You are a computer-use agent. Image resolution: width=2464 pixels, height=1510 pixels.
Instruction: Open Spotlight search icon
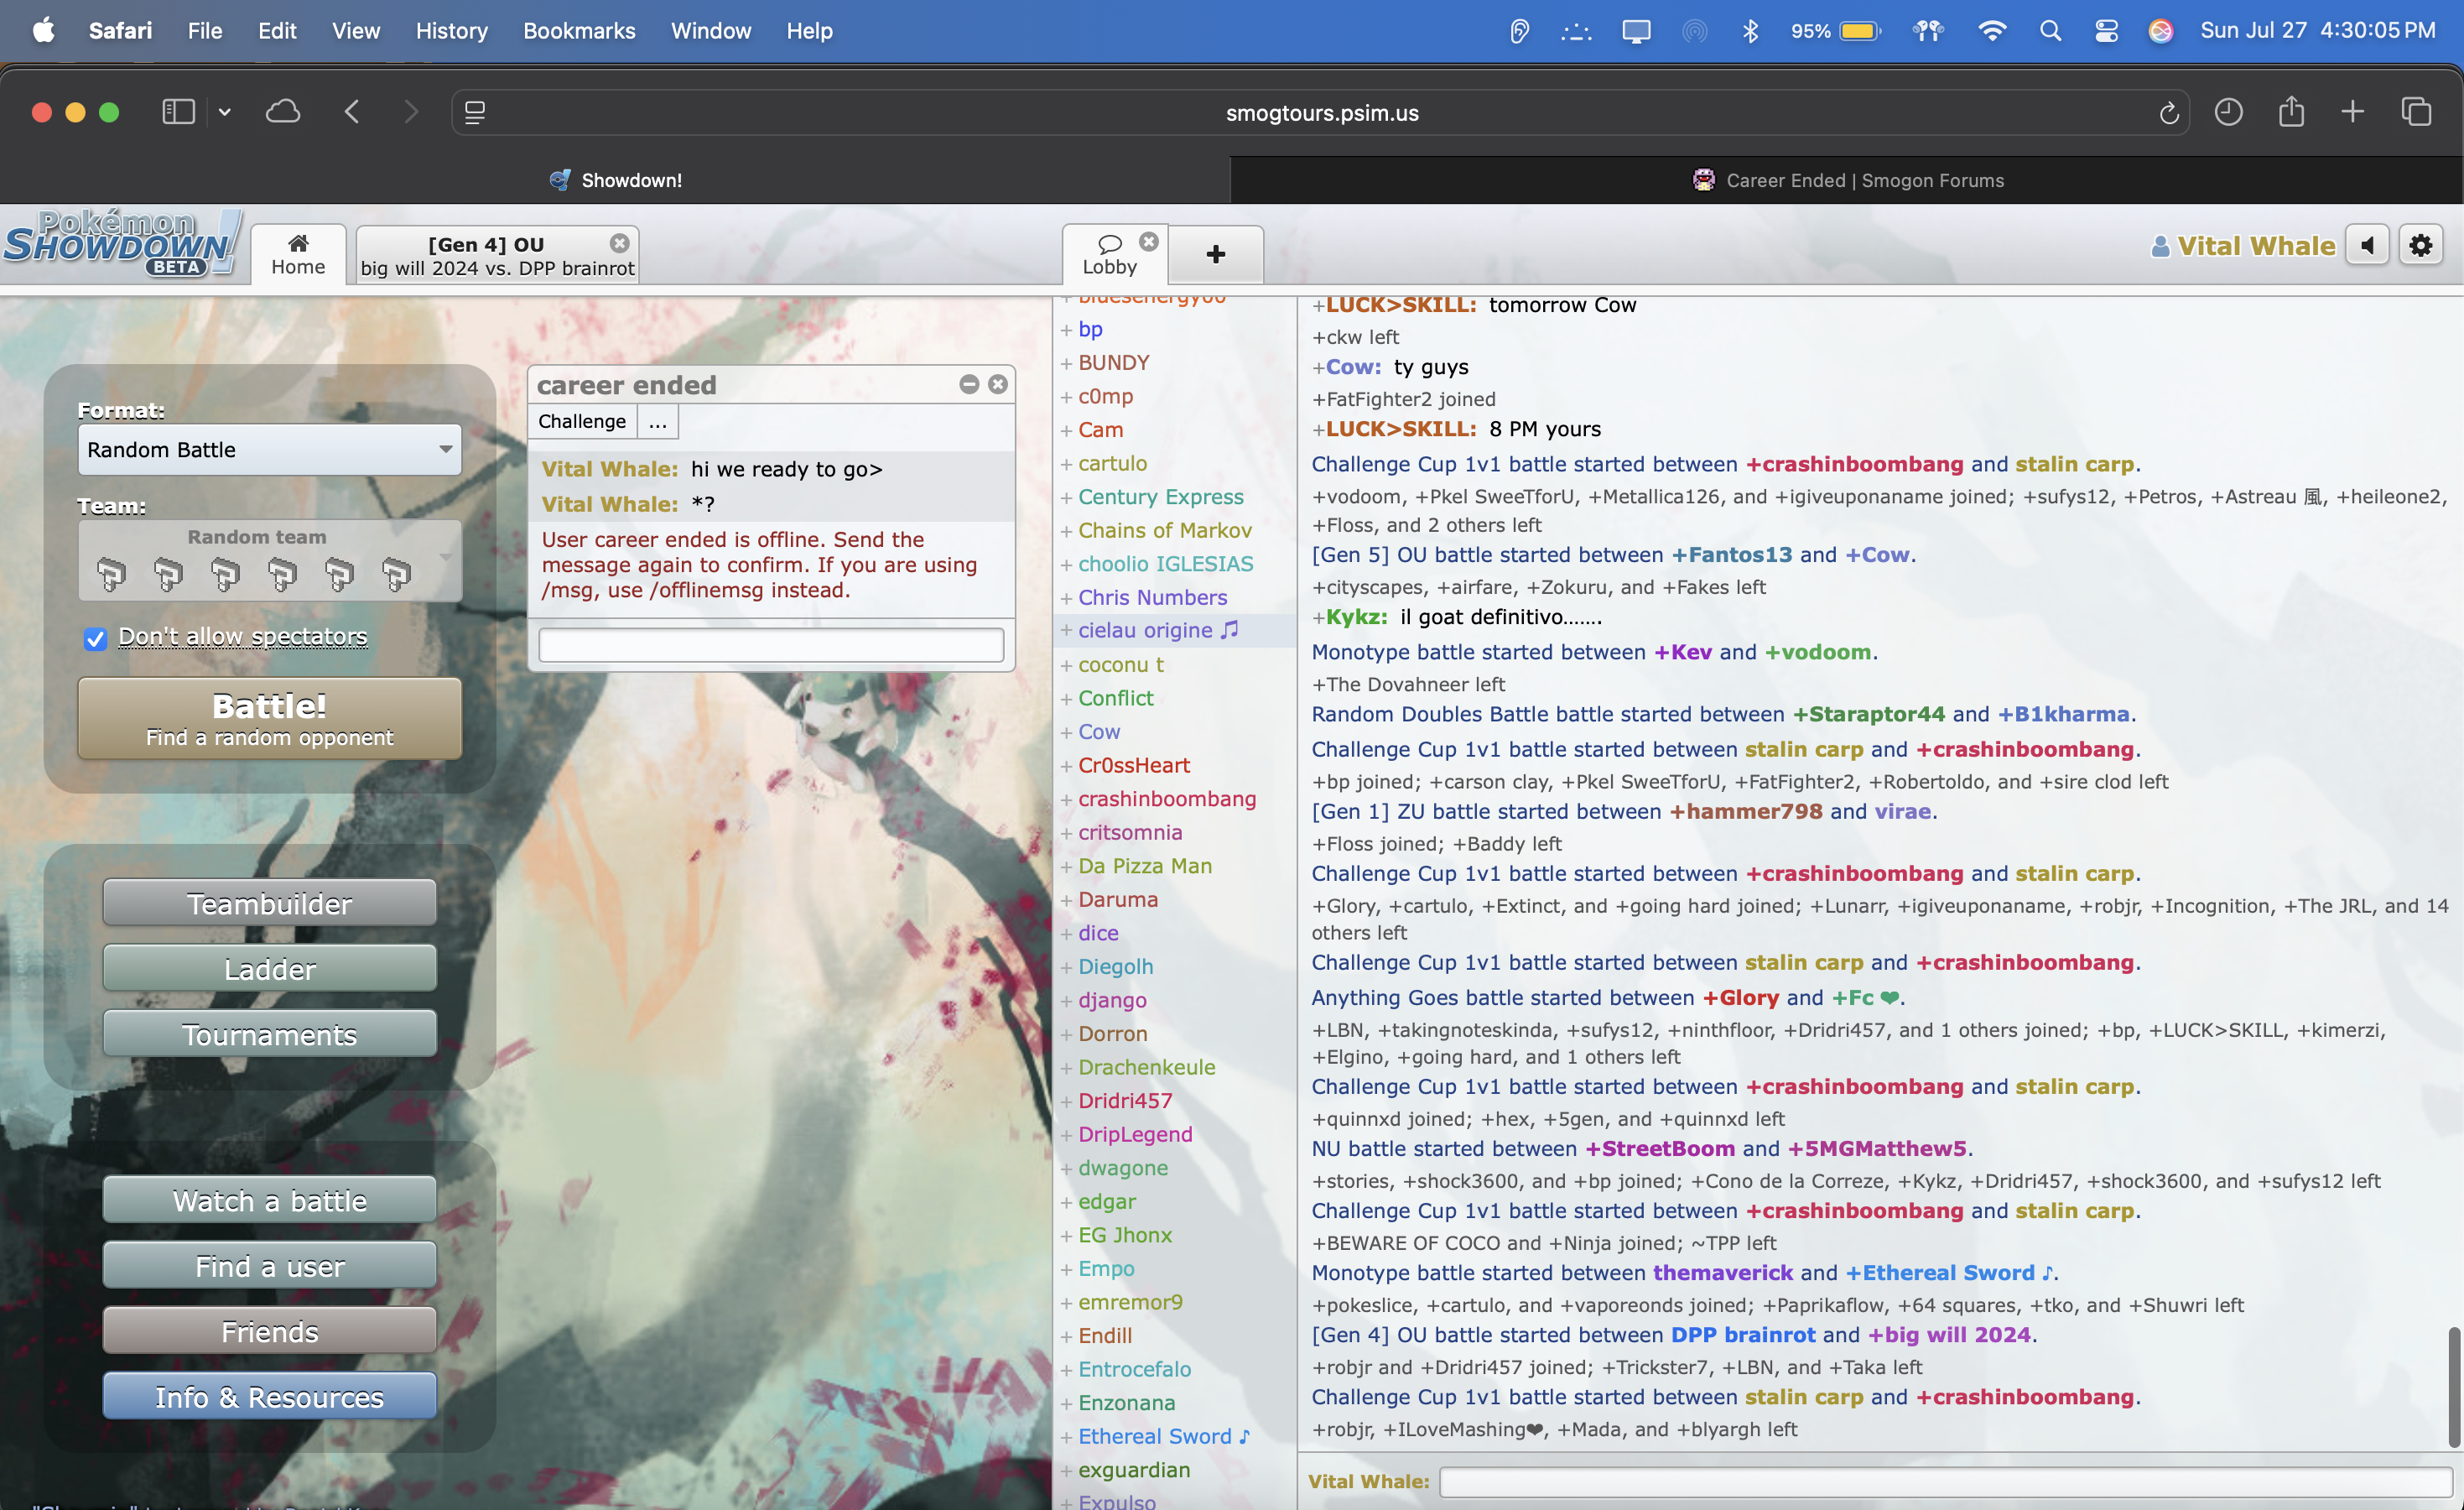click(2050, 31)
